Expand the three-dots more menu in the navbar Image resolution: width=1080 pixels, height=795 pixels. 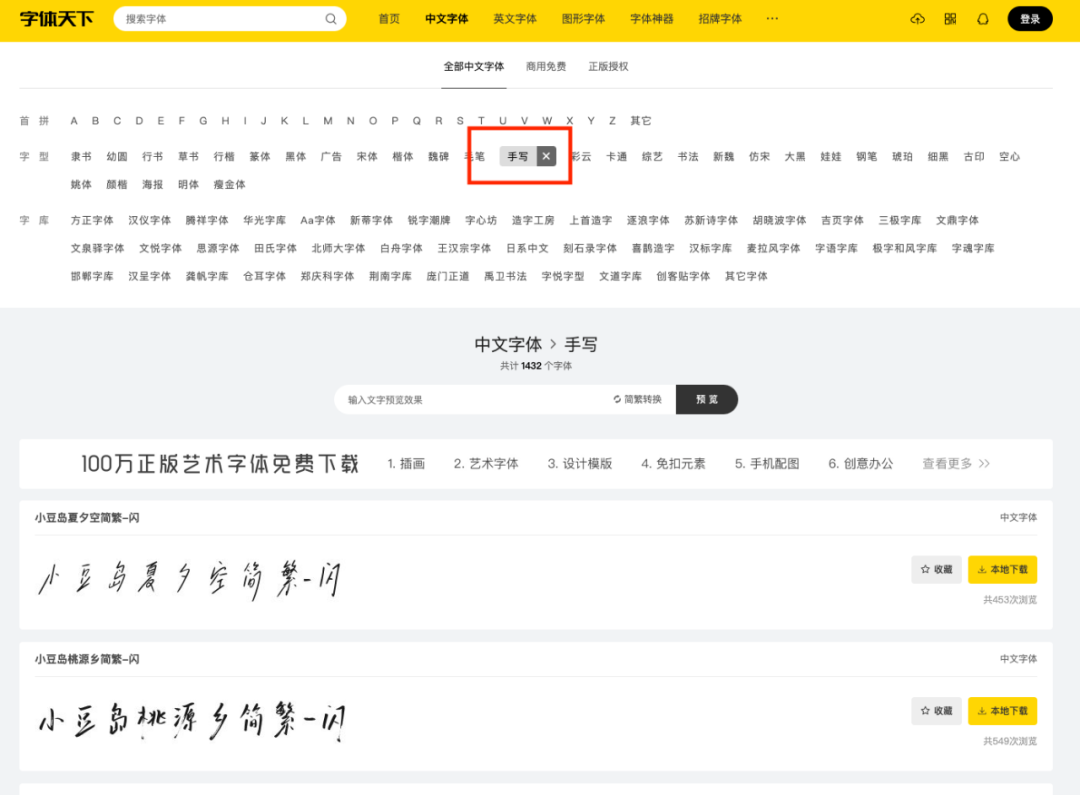pyautogui.click(x=772, y=19)
